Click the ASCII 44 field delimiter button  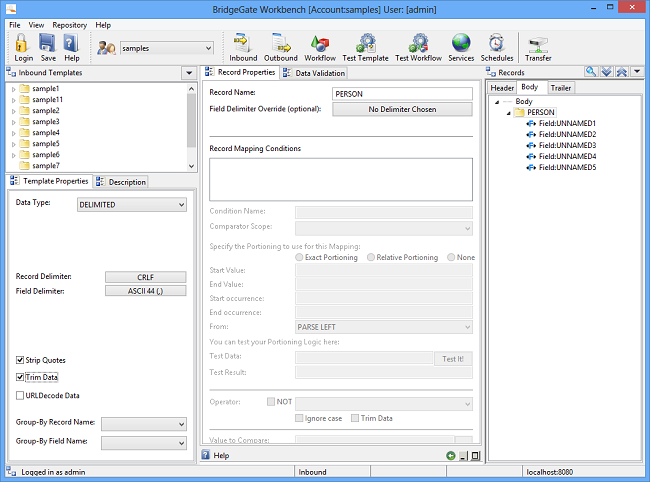coord(146,291)
